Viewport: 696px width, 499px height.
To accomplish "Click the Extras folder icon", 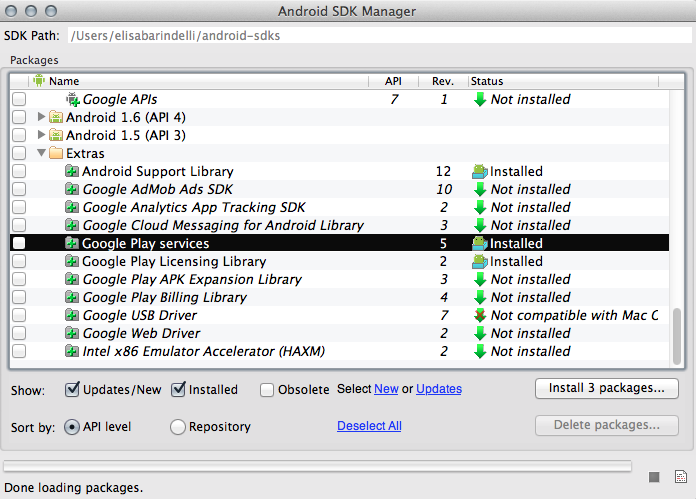I will coord(55,153).
